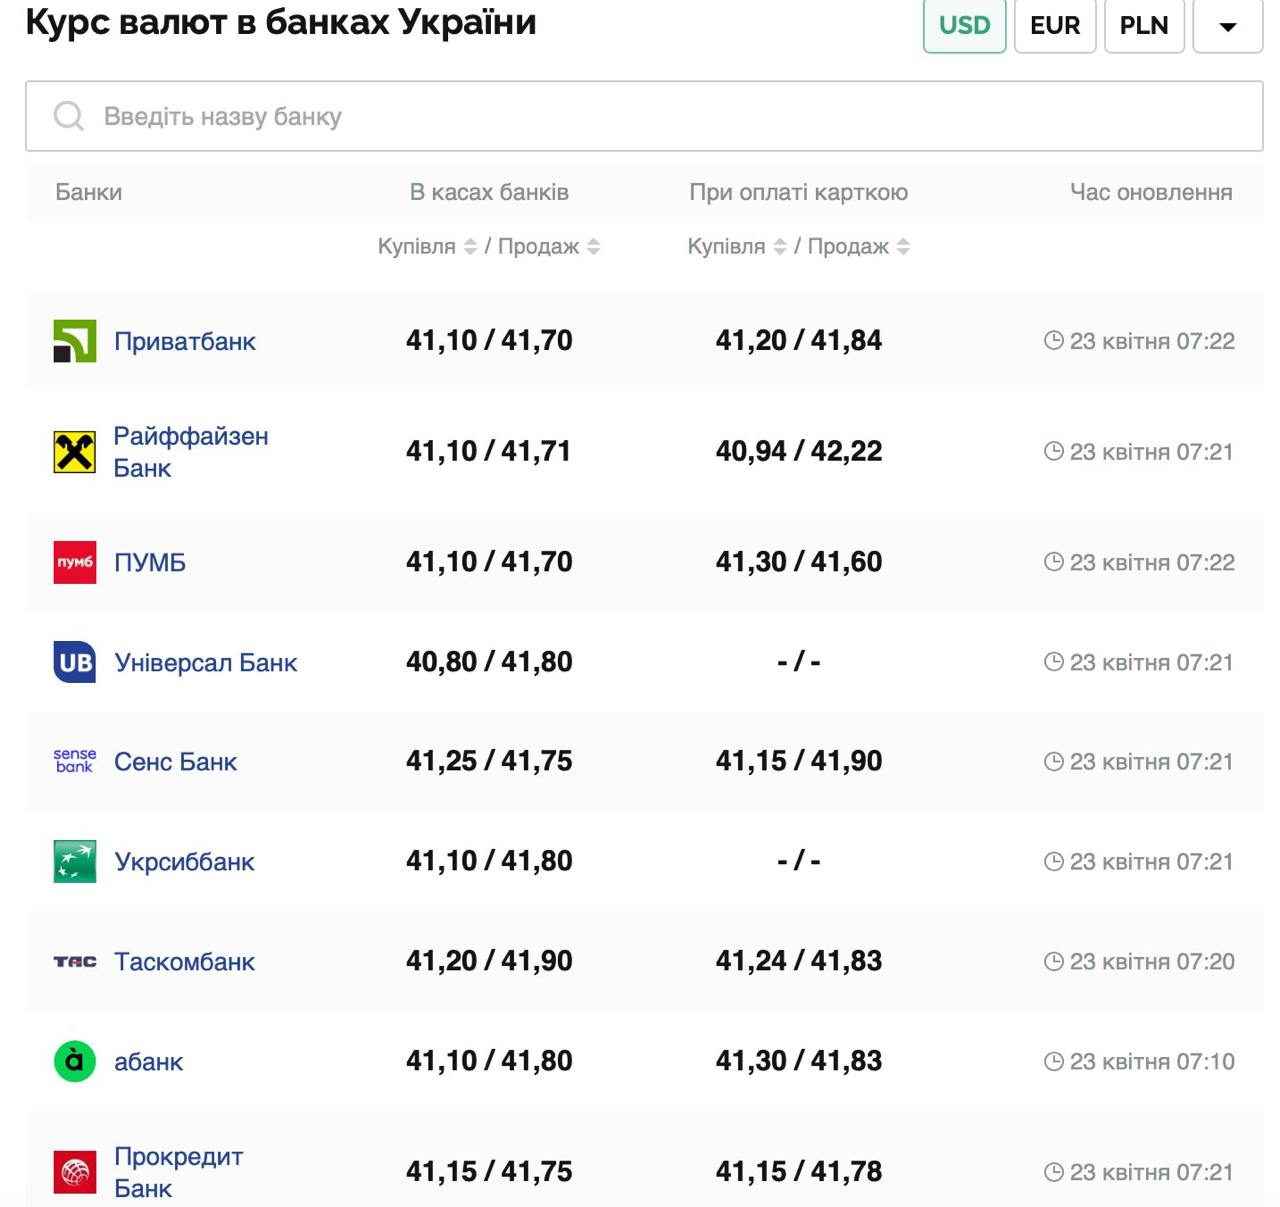Viewport: 1280px width, 1207px height.
Task: Switch to the EUR currency tab
Action: tap(1055, 25)
